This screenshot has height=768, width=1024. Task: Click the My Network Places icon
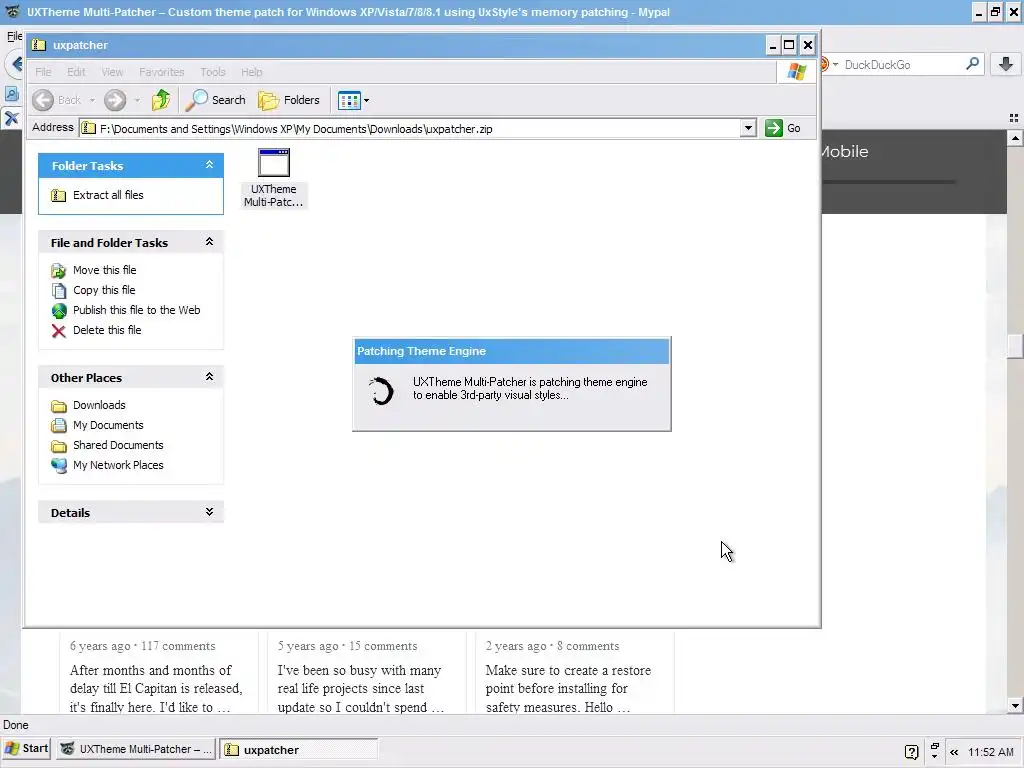(59, 466)
